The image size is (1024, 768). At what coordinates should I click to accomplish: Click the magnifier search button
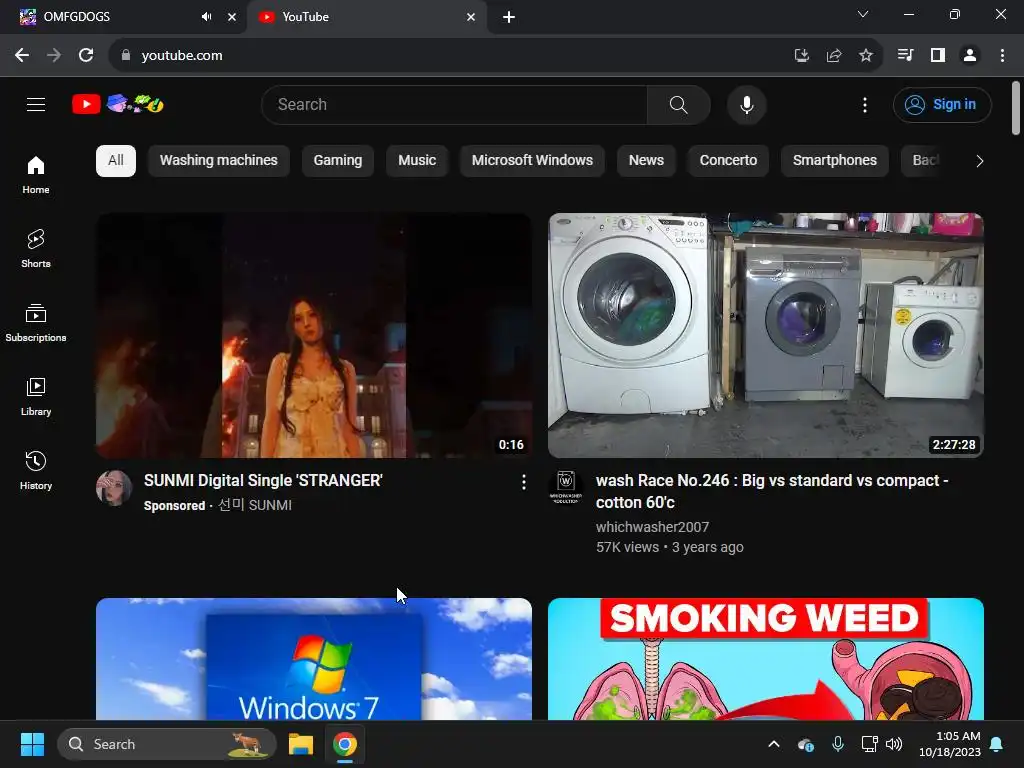(x=679, y=104)
